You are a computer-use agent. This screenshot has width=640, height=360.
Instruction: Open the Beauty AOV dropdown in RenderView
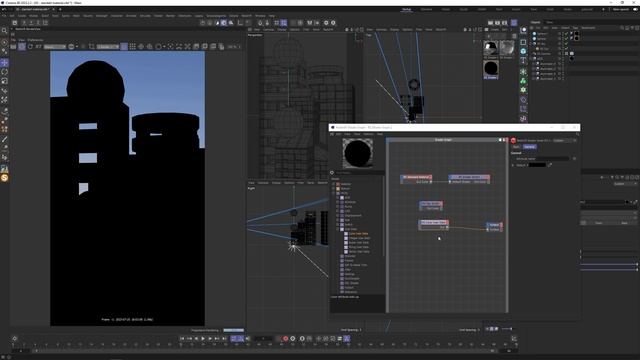(55, 47)
